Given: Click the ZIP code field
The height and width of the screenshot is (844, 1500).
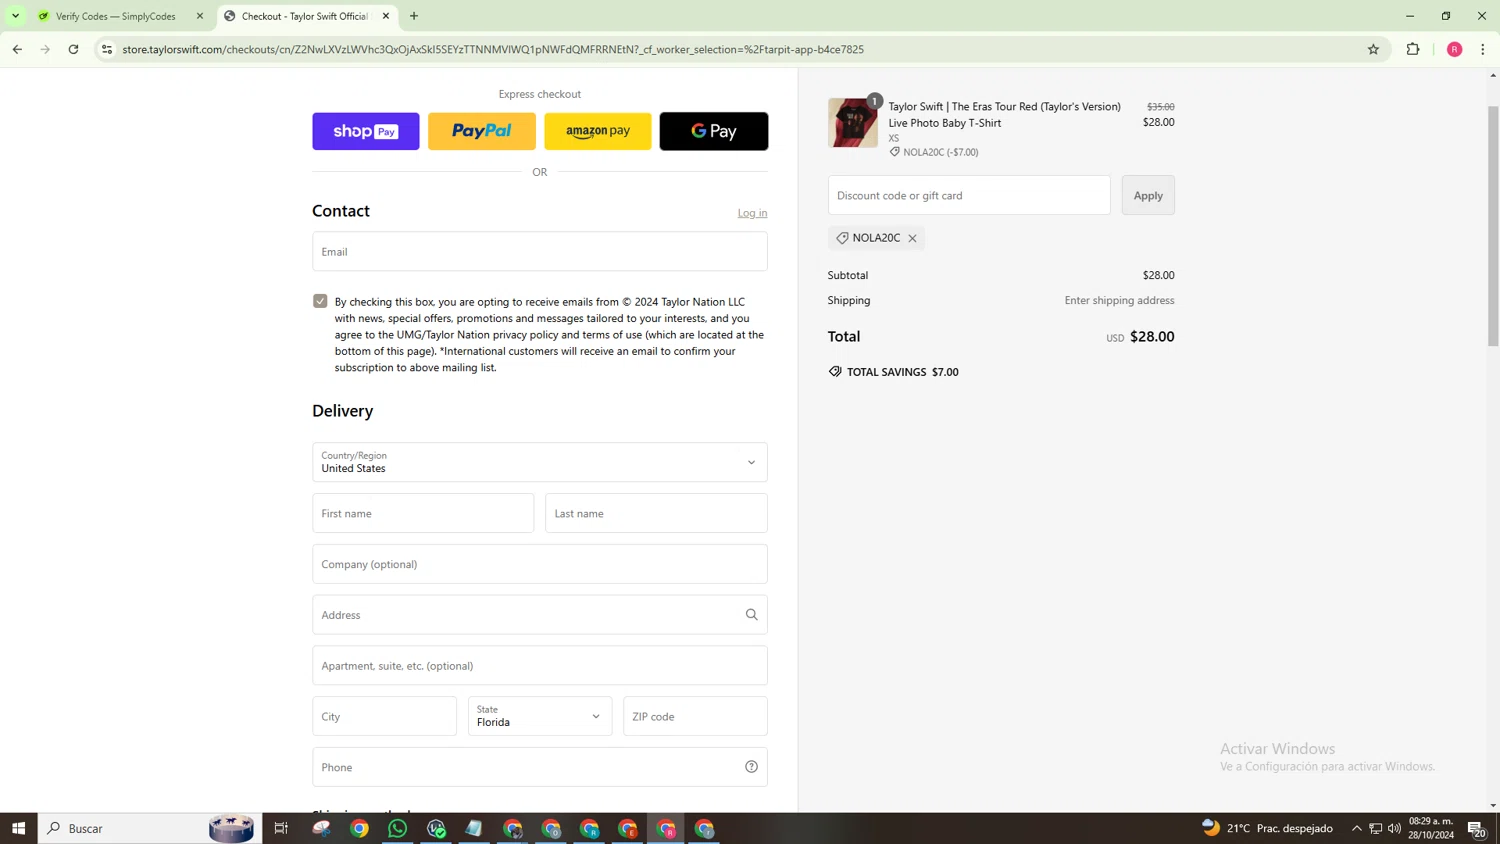Looking at the screenshot, I should 695,716.
